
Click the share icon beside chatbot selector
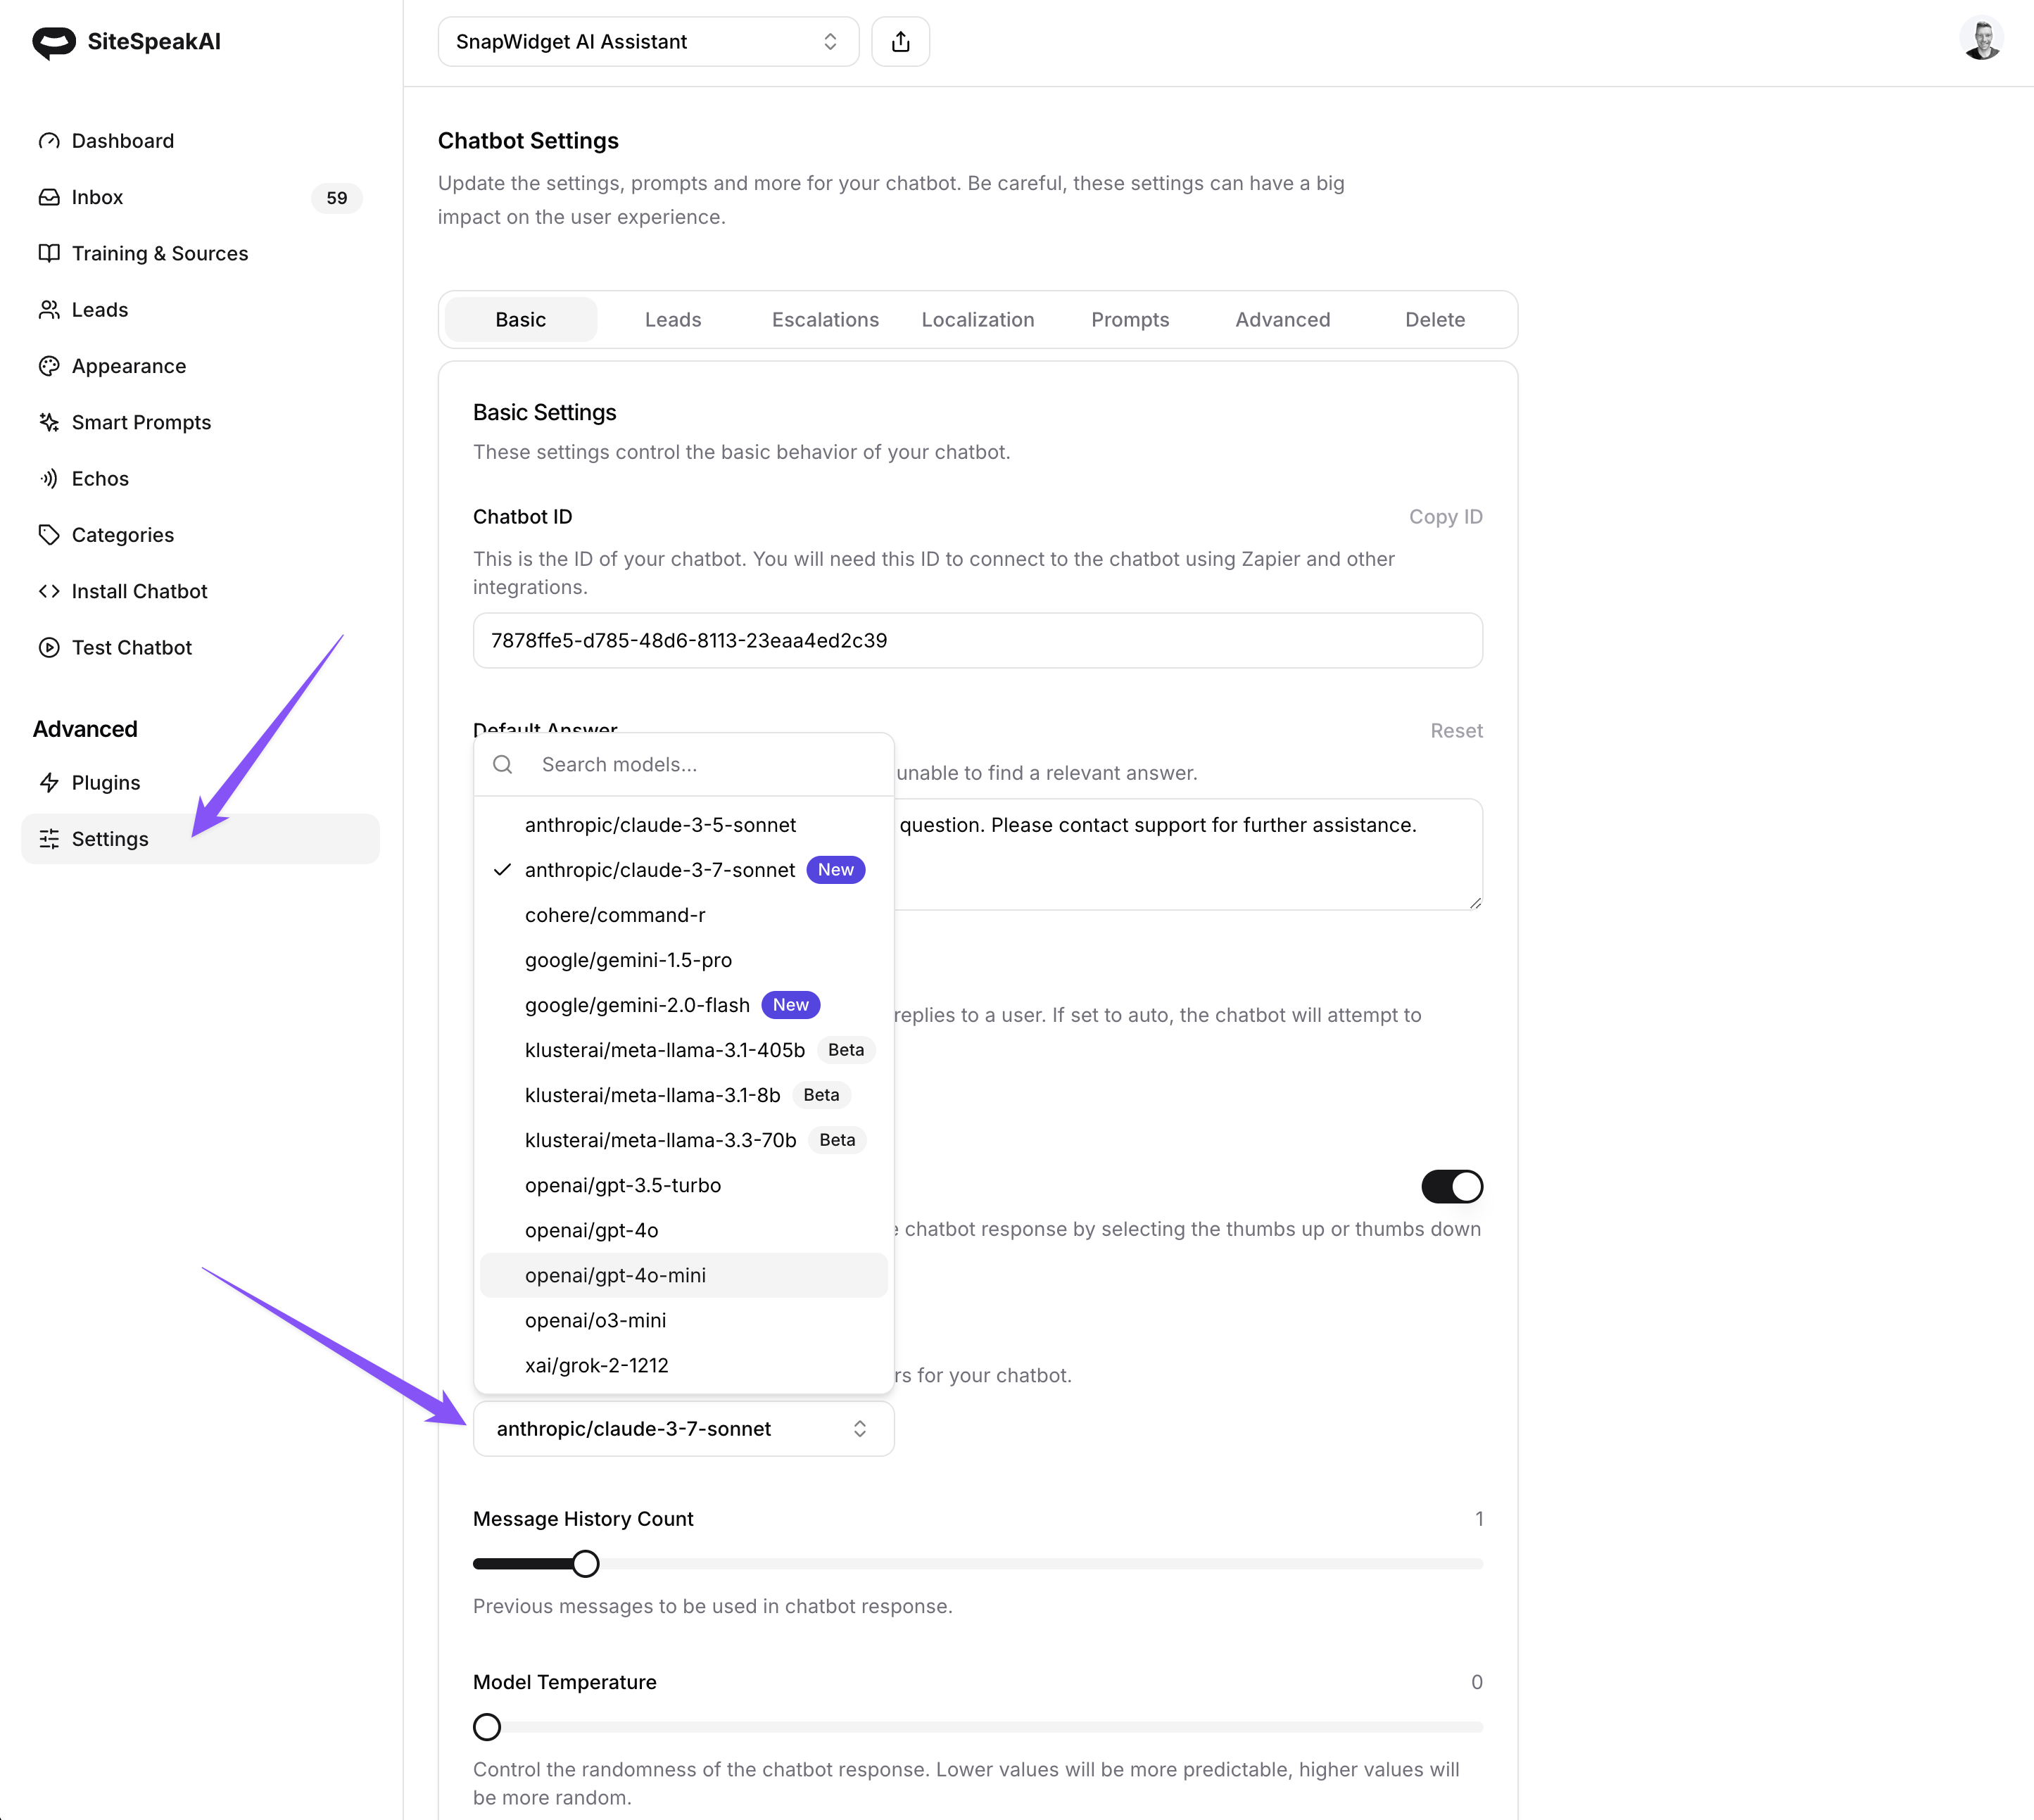click(x=900, y=42)
